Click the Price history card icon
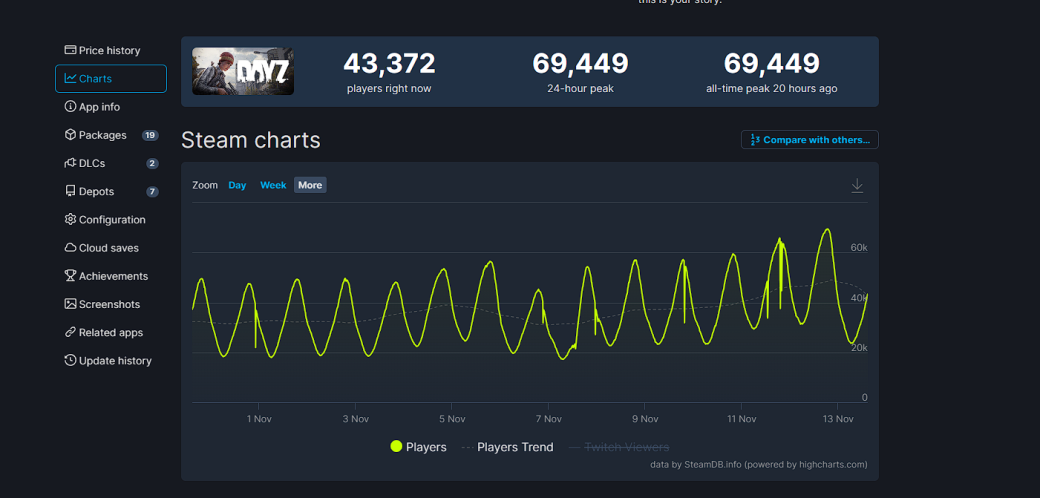 [x=70, y=50]
